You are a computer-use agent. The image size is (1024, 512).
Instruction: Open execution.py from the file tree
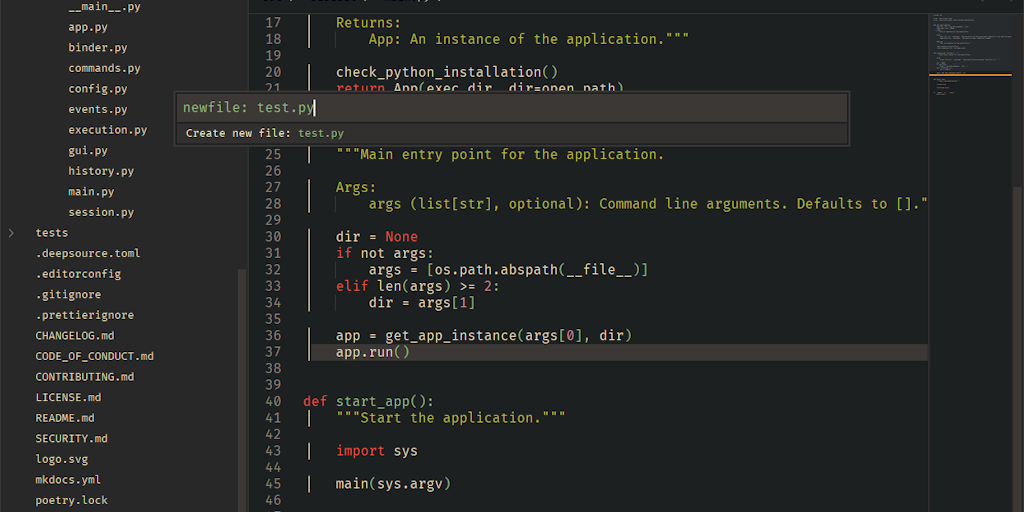[107, 130]
